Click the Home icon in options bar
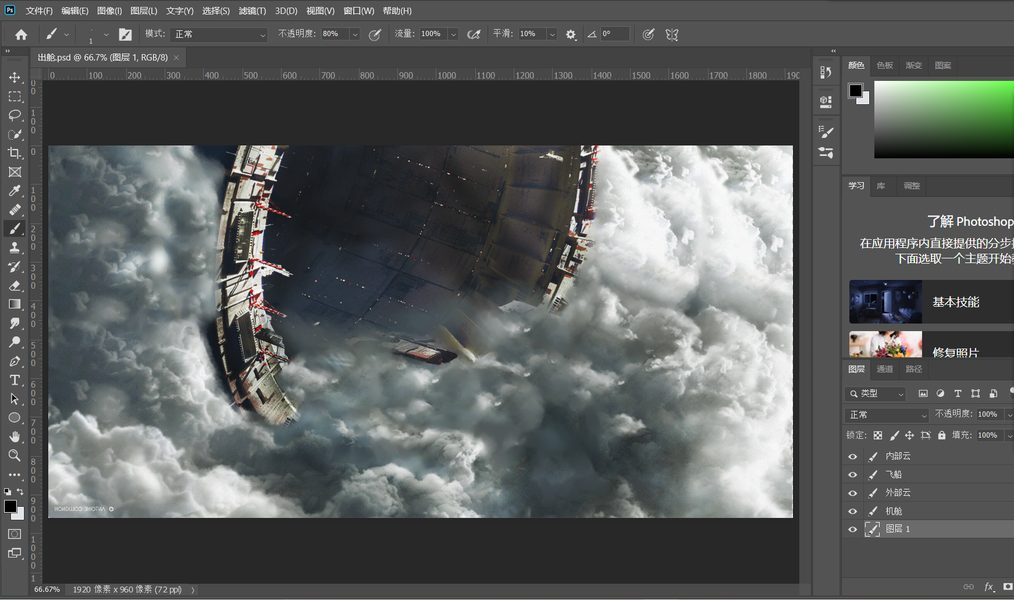Image resolution: width=1014 pixels, height=600 pixels. [x=21, y=34]
